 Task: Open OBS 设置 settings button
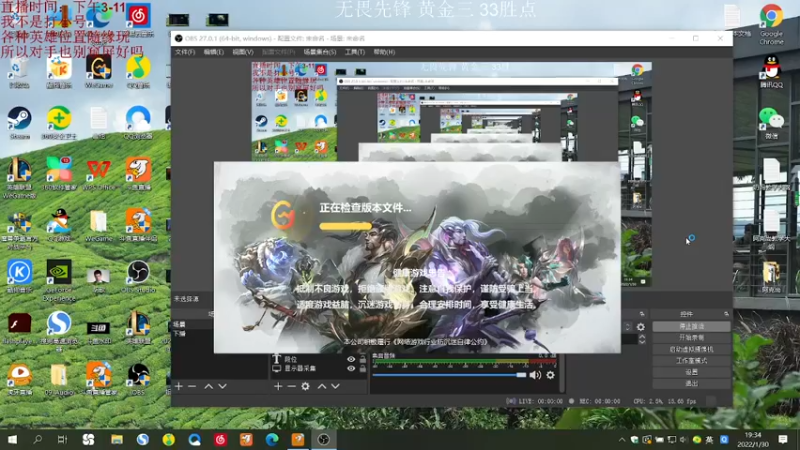tap(691, 372)
